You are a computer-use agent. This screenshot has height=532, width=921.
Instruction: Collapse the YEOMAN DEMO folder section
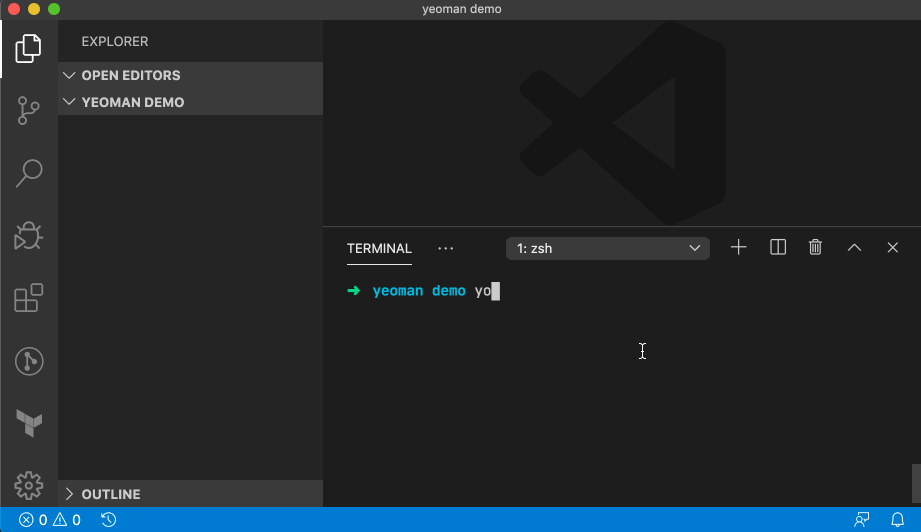click(190, 102)
